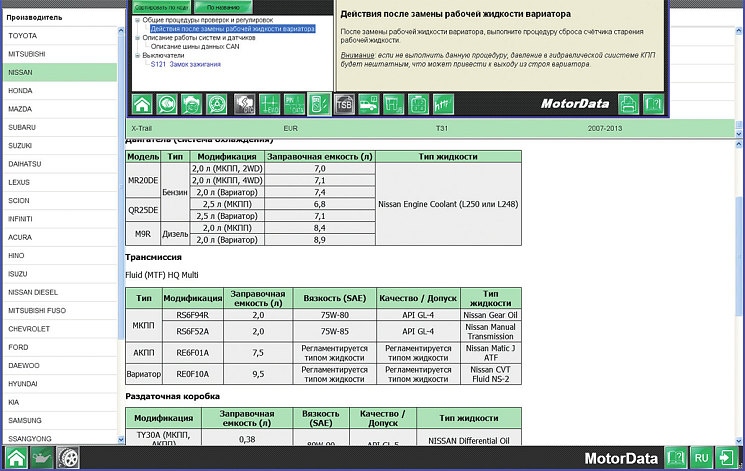Click fluids content scrollbar down arrow
This screenshot has width=745, height=471.
(739, 441)
